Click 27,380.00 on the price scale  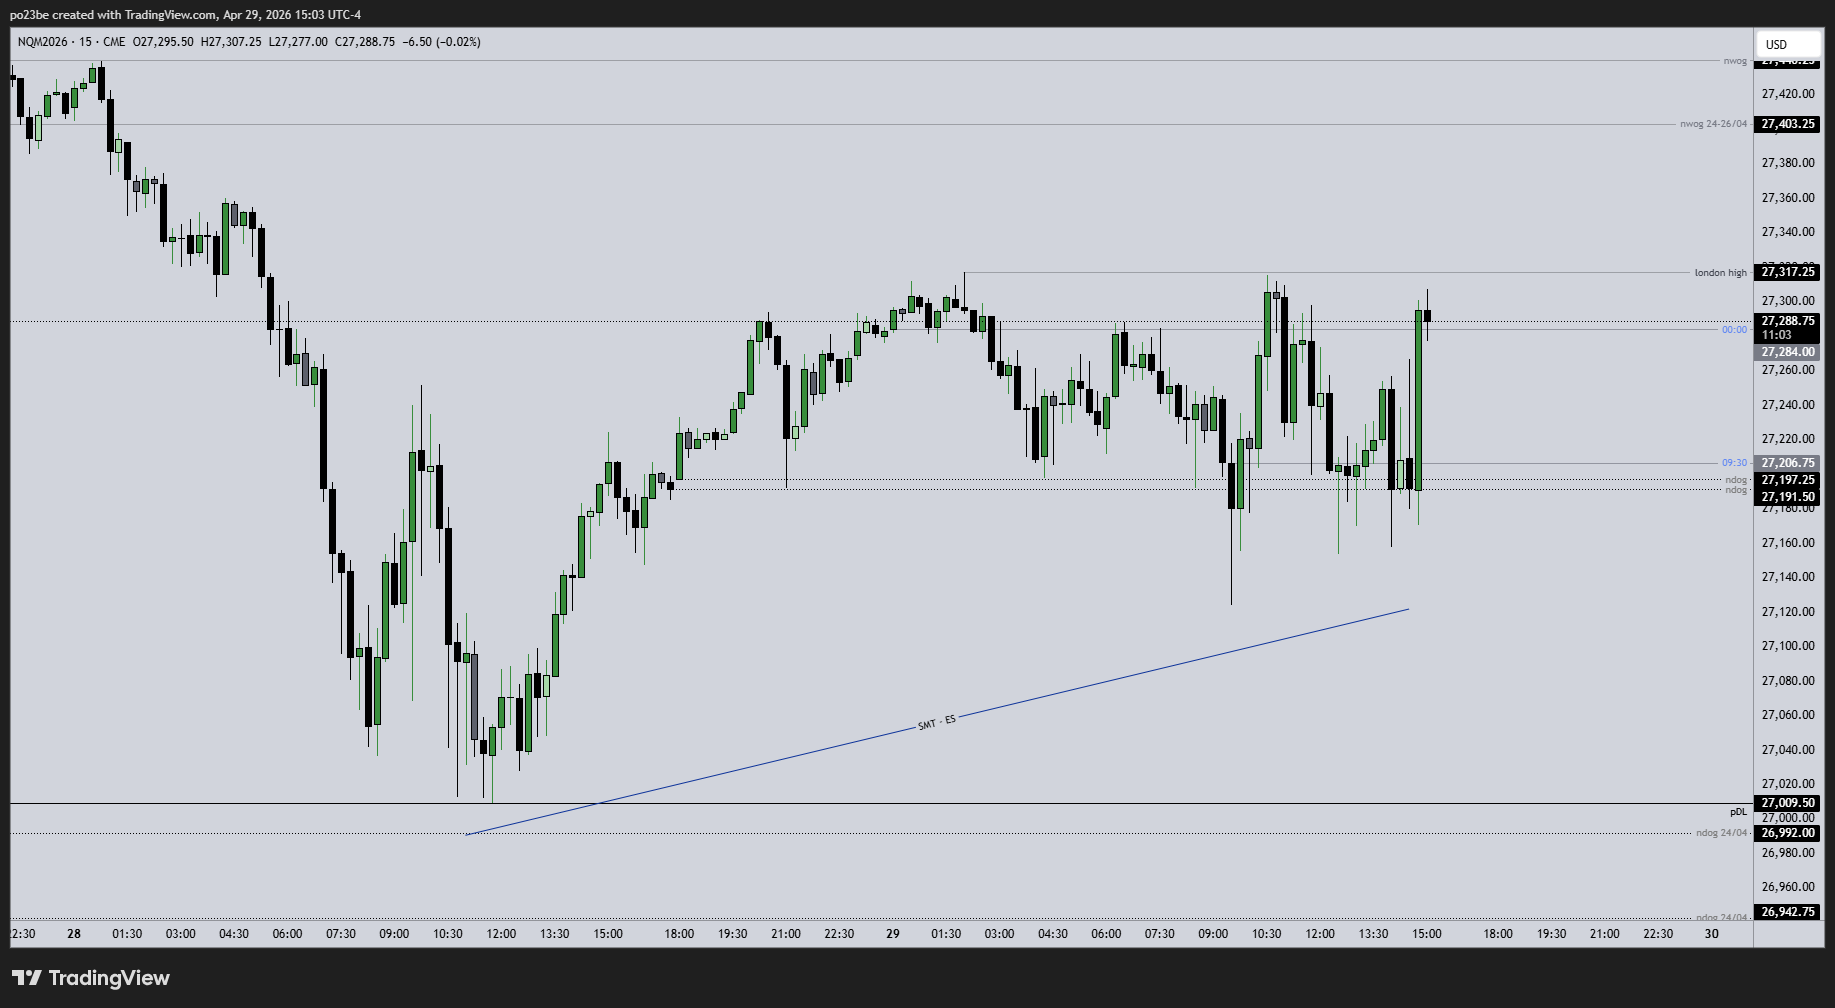1788,163
